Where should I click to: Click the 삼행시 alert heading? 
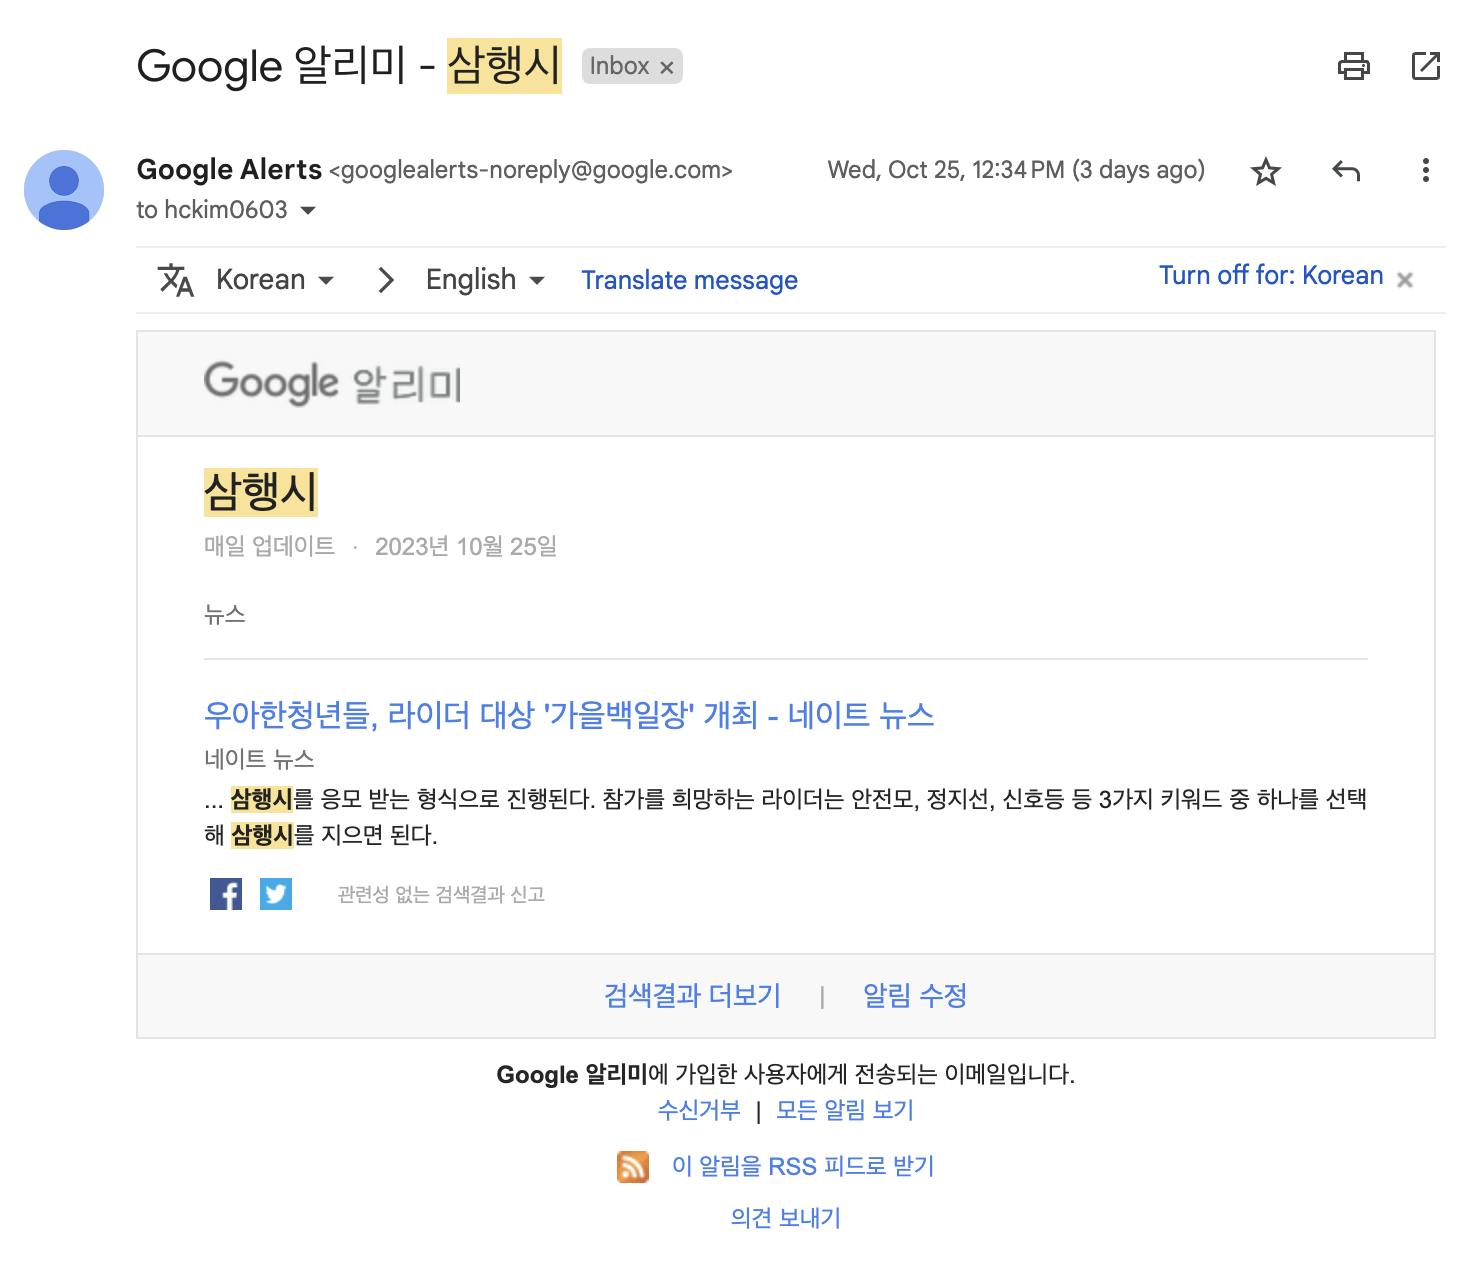(261, 492)
